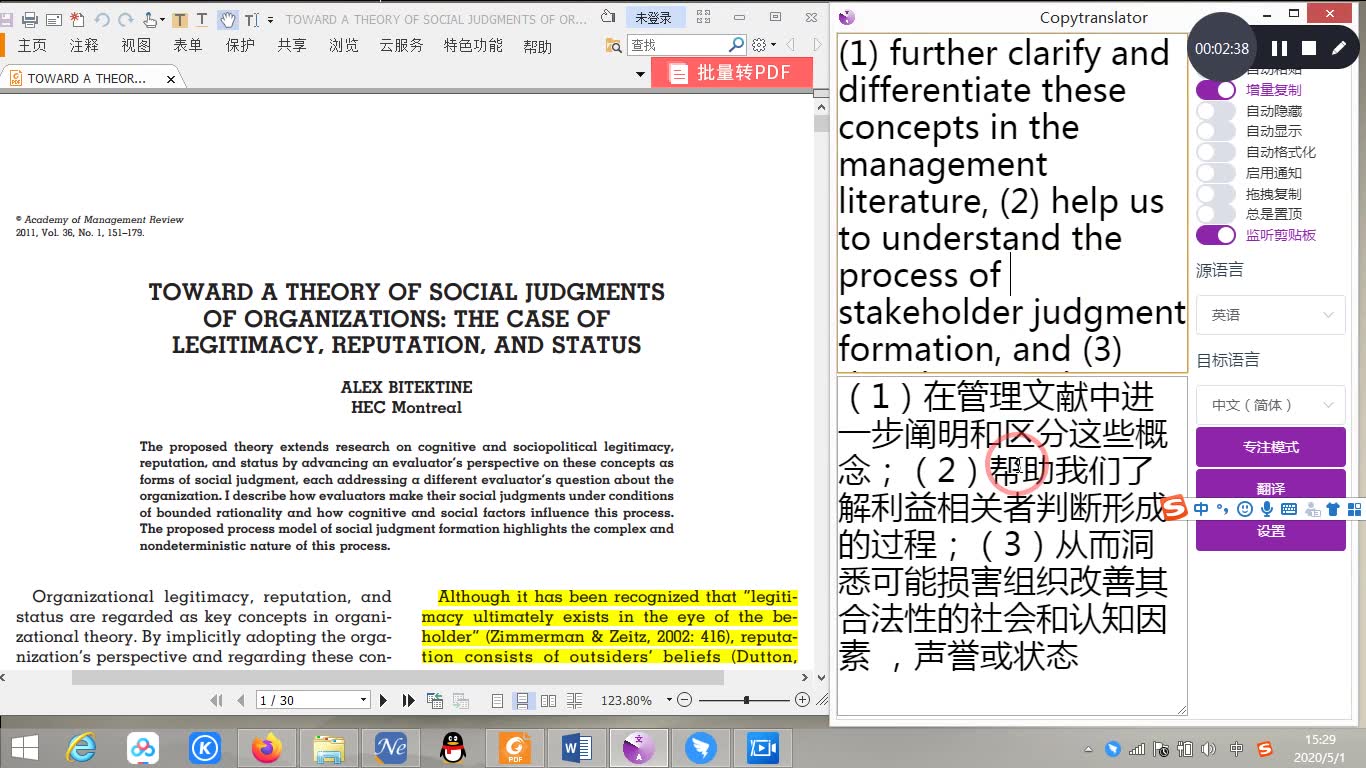Go to previous page arrow
This screenshot has width=1366, height=768.
[x=240, y=700]
